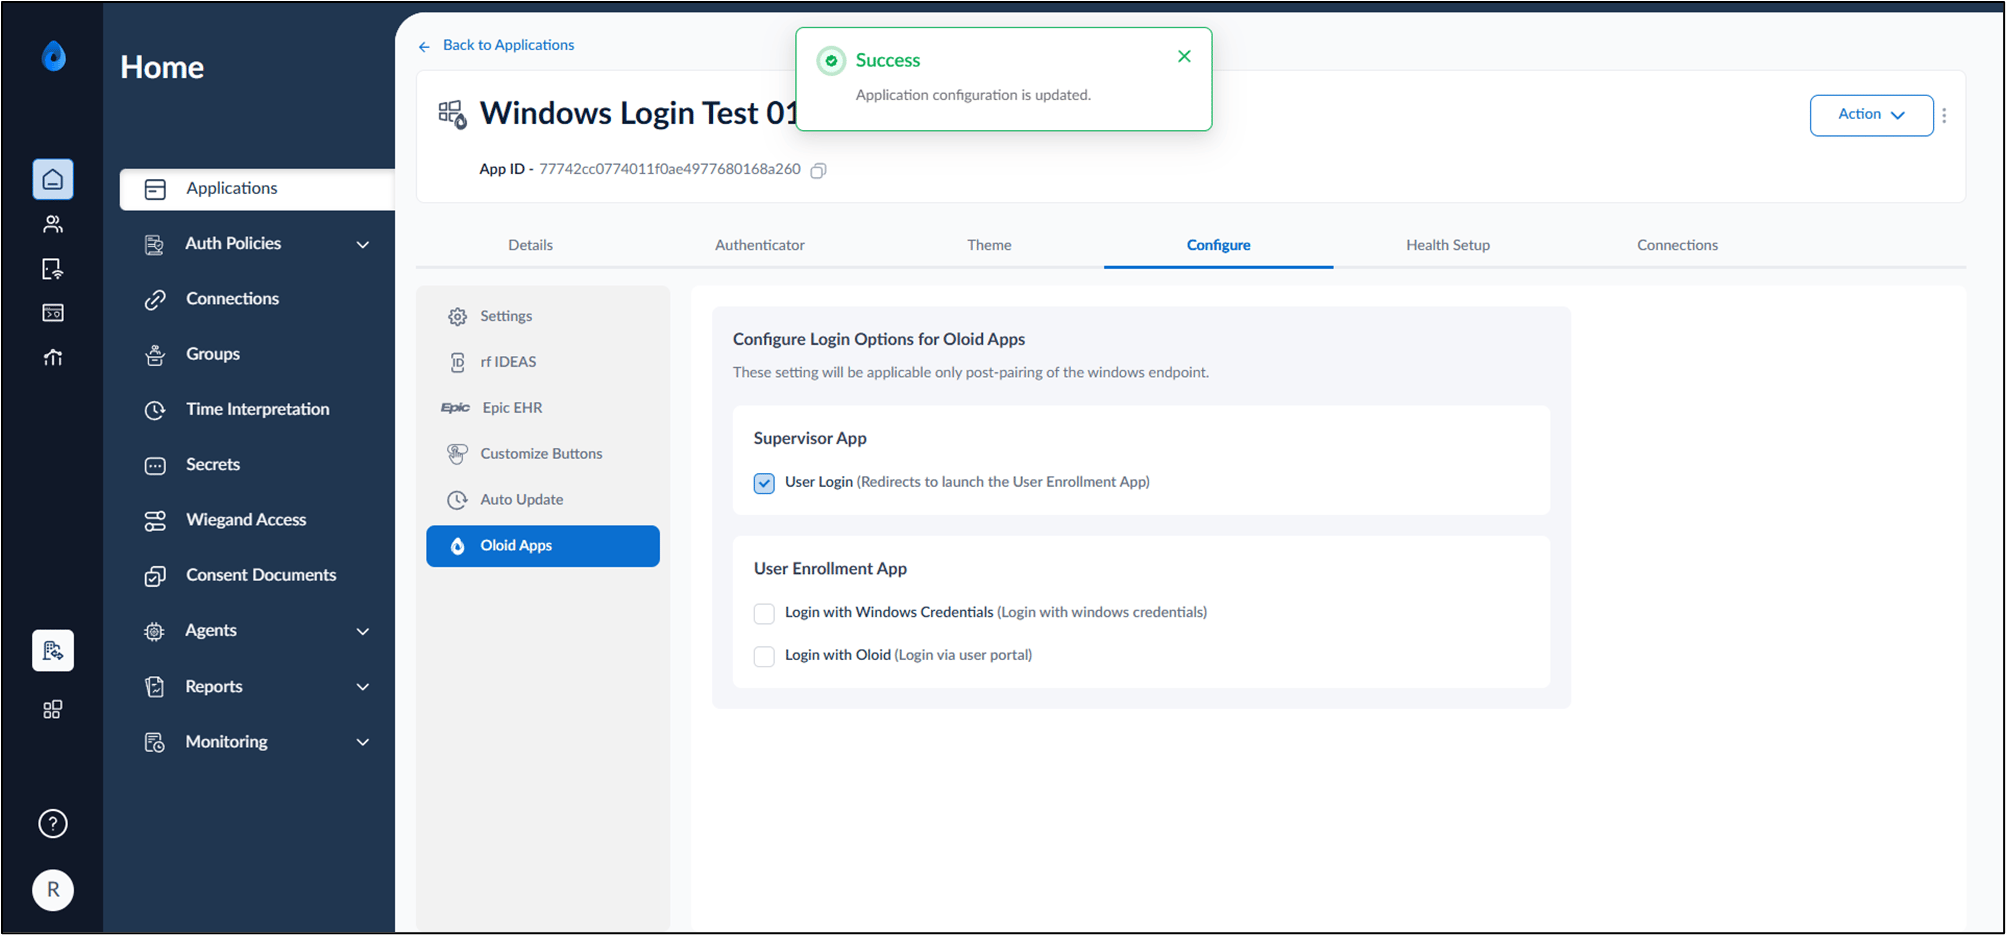The image size is (2006, 935).
Task: Click the Back to Applications arrow icon
Action: point(424,46)
